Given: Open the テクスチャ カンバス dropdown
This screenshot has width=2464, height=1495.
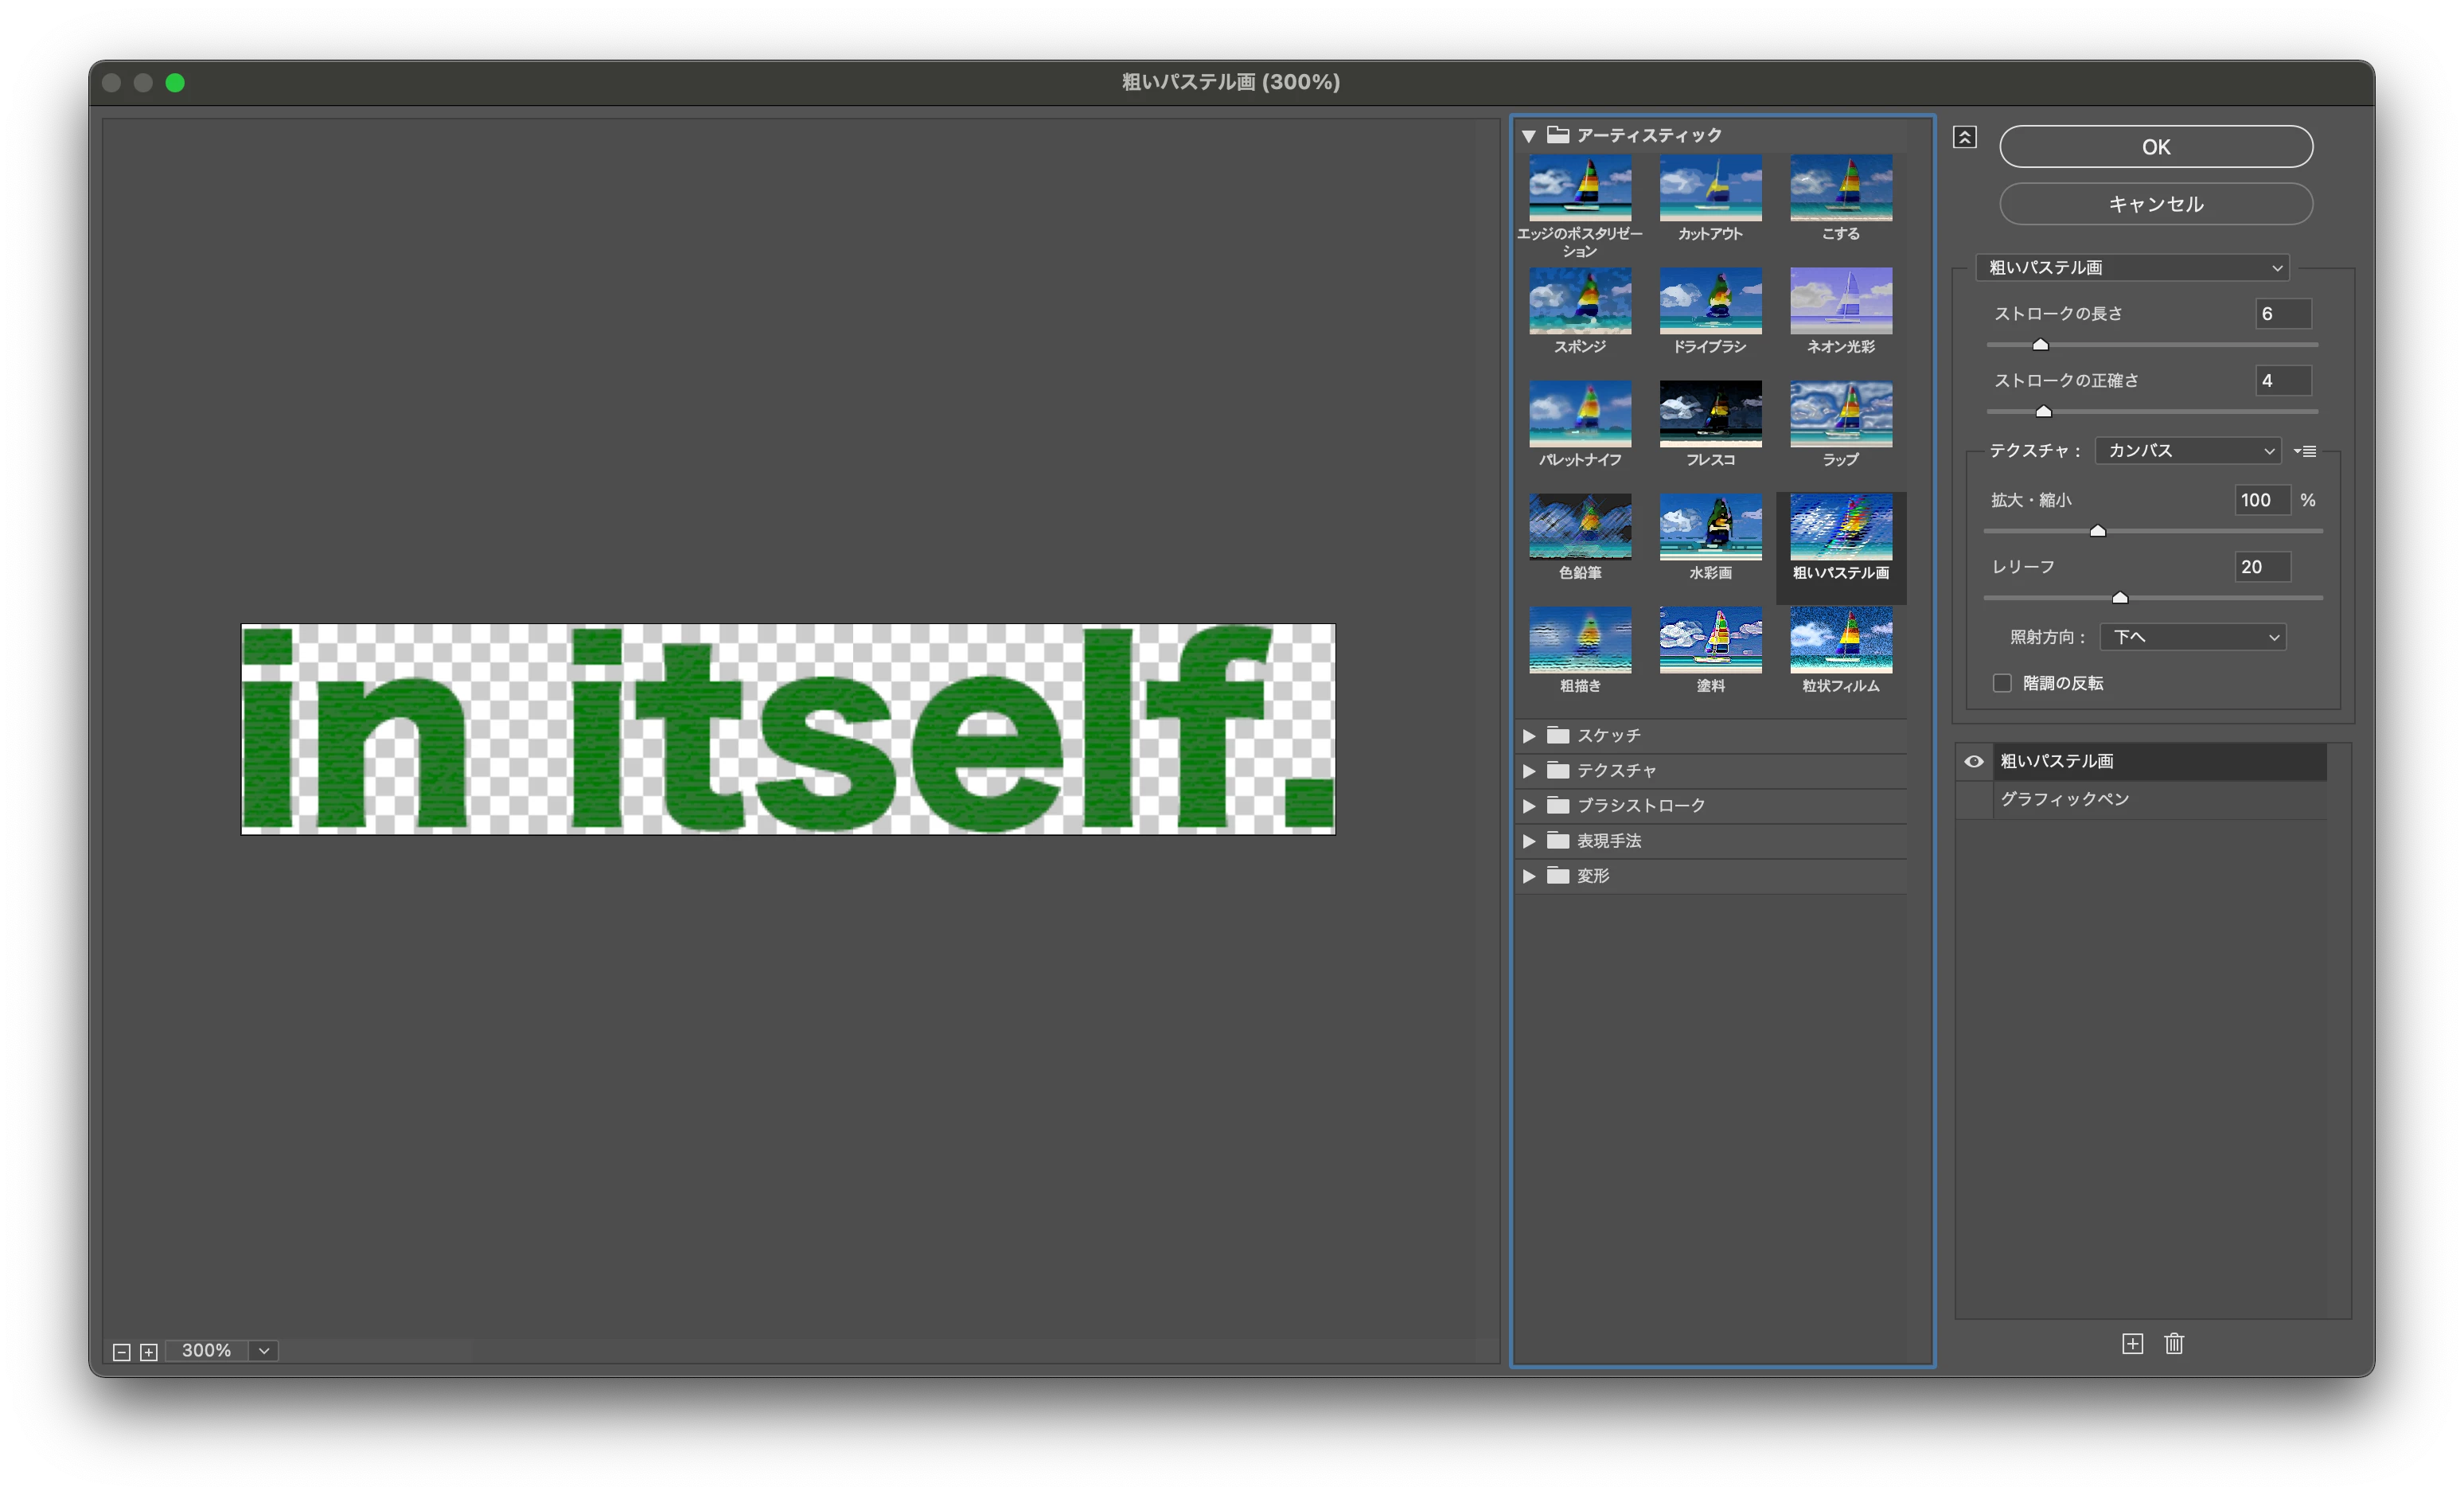Looking at the screenshot, I should pyautogui.click(x=2187, y=451).
